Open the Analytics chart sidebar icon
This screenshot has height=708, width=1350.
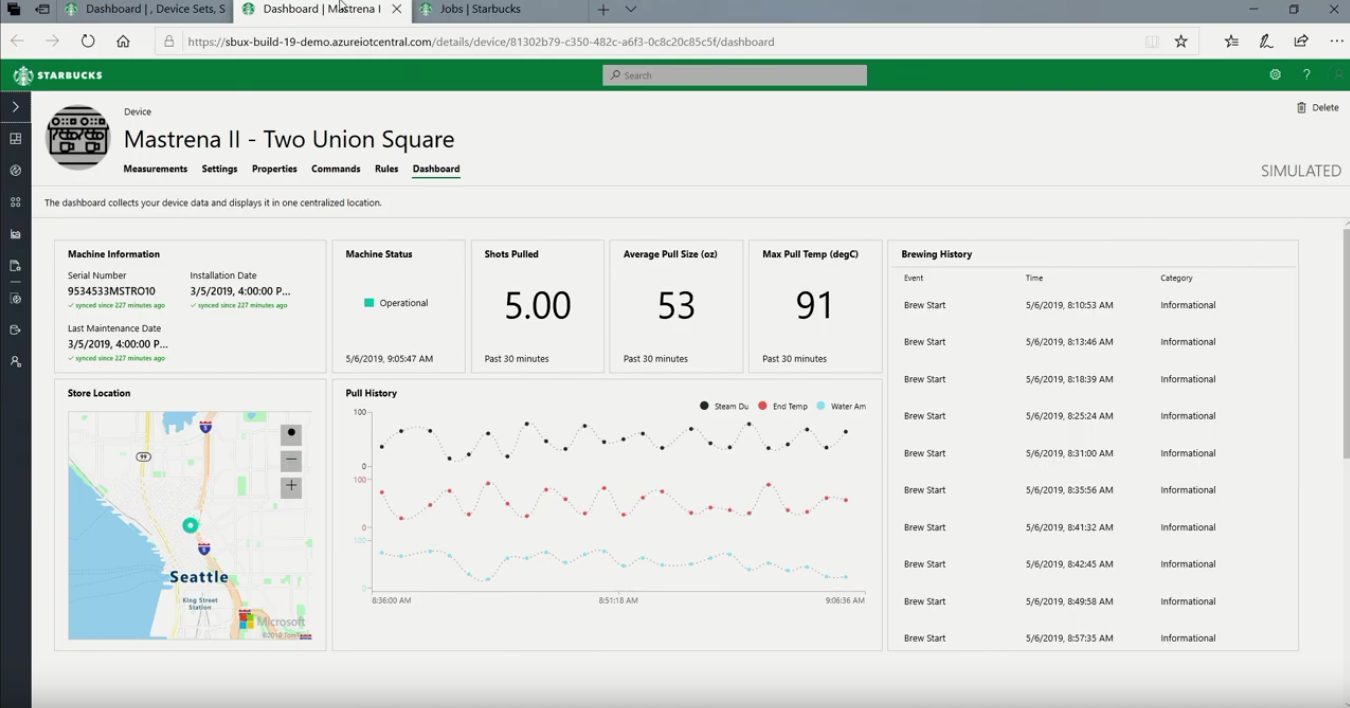pos(15,234)
